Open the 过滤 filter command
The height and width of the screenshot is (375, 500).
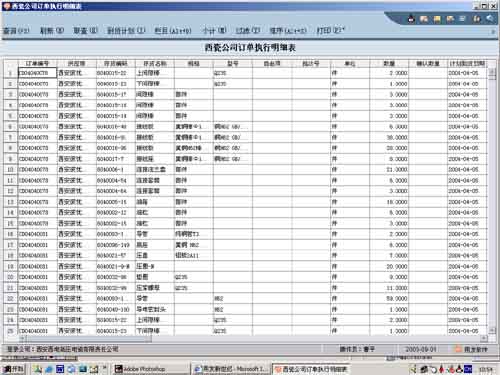click(x=248, y=30)
